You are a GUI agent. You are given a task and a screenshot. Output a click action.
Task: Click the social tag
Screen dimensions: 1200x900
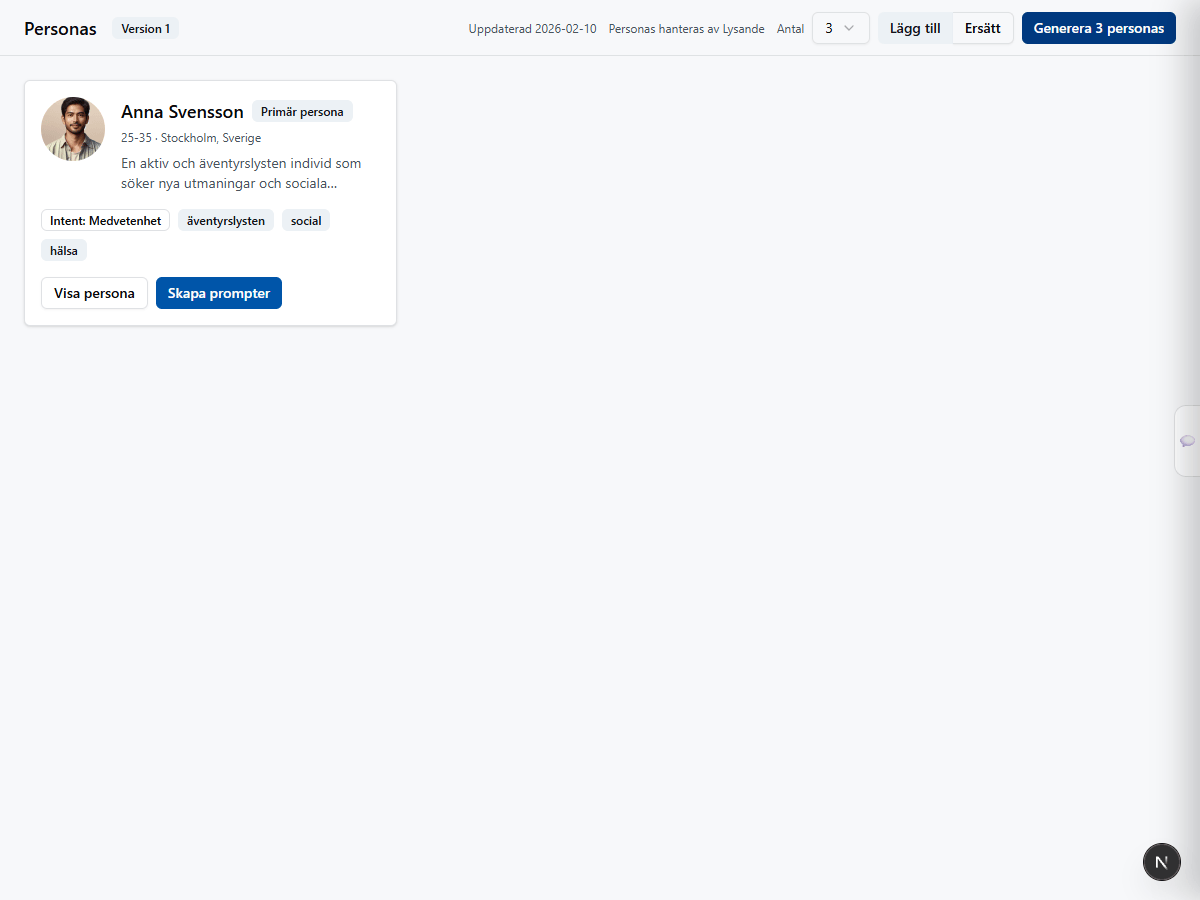pos(306,221)
